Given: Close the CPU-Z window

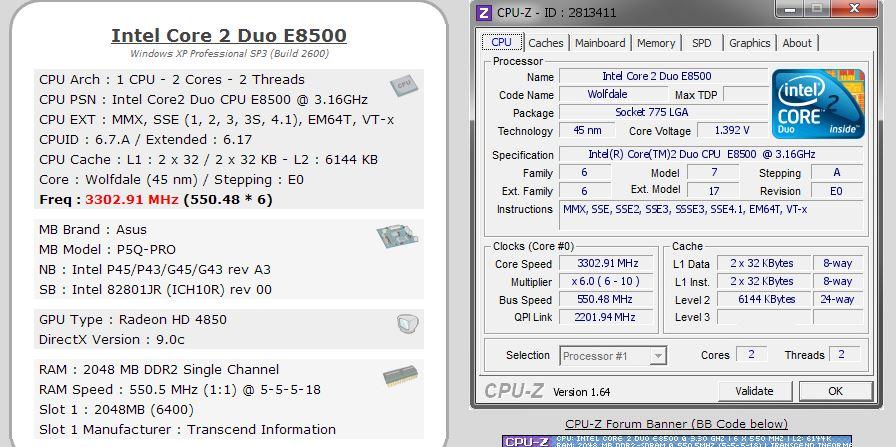Looking at the screenshot, I should (855, 8).
